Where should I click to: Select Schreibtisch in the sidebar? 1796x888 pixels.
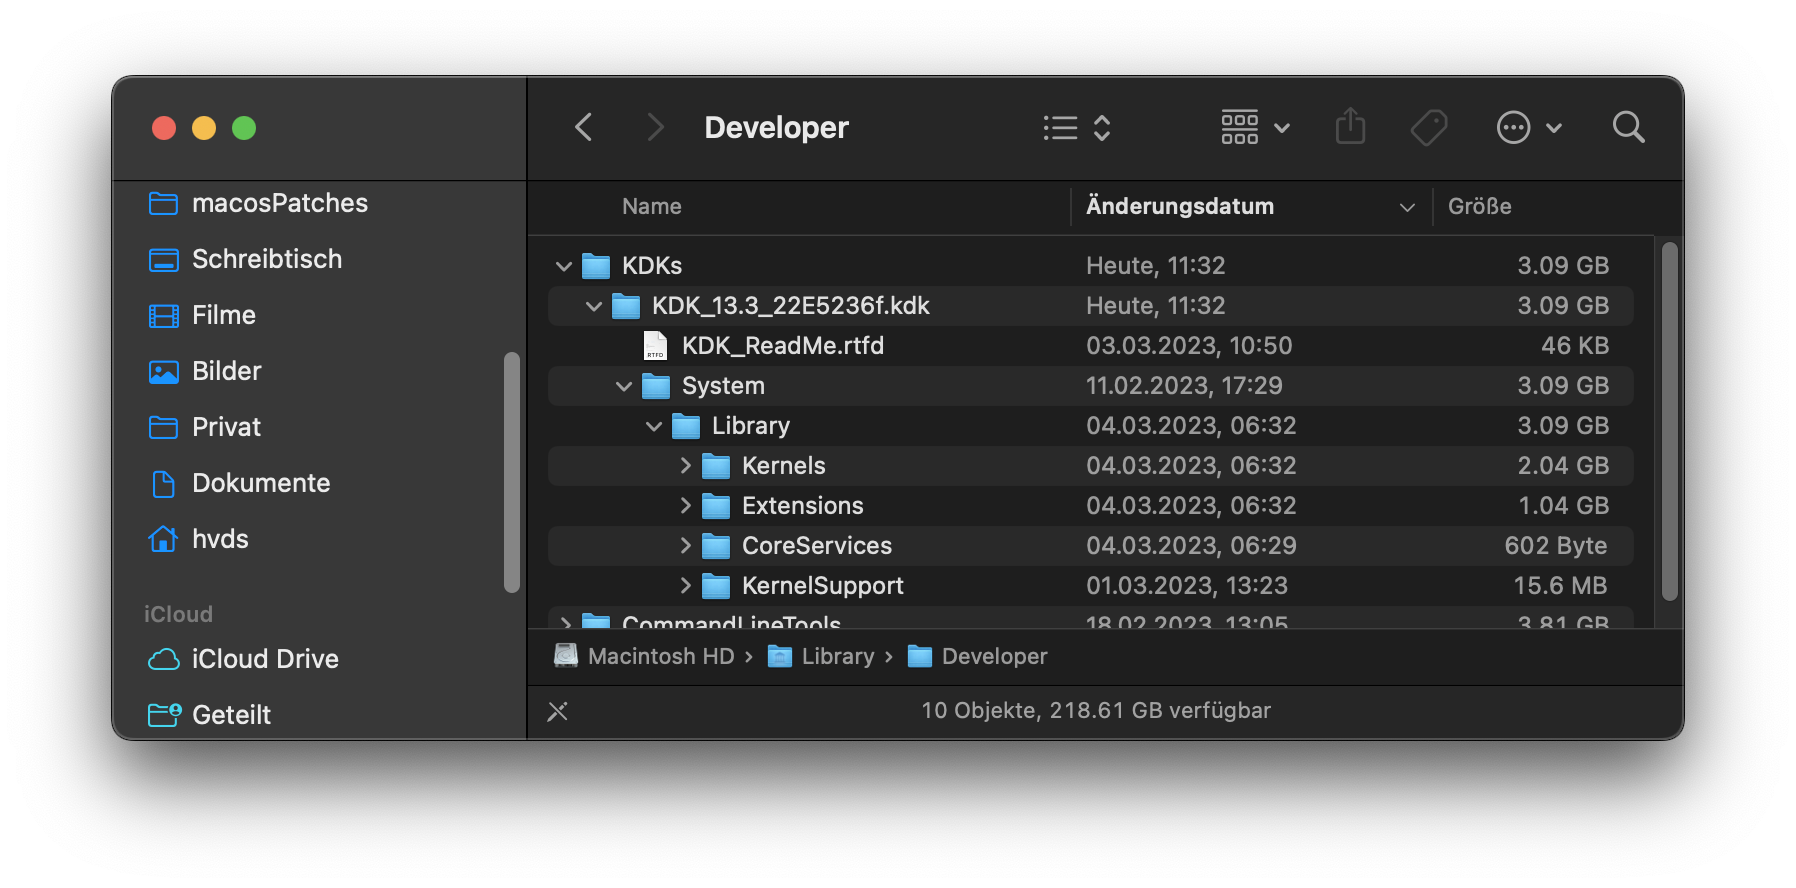pos(266,259)
